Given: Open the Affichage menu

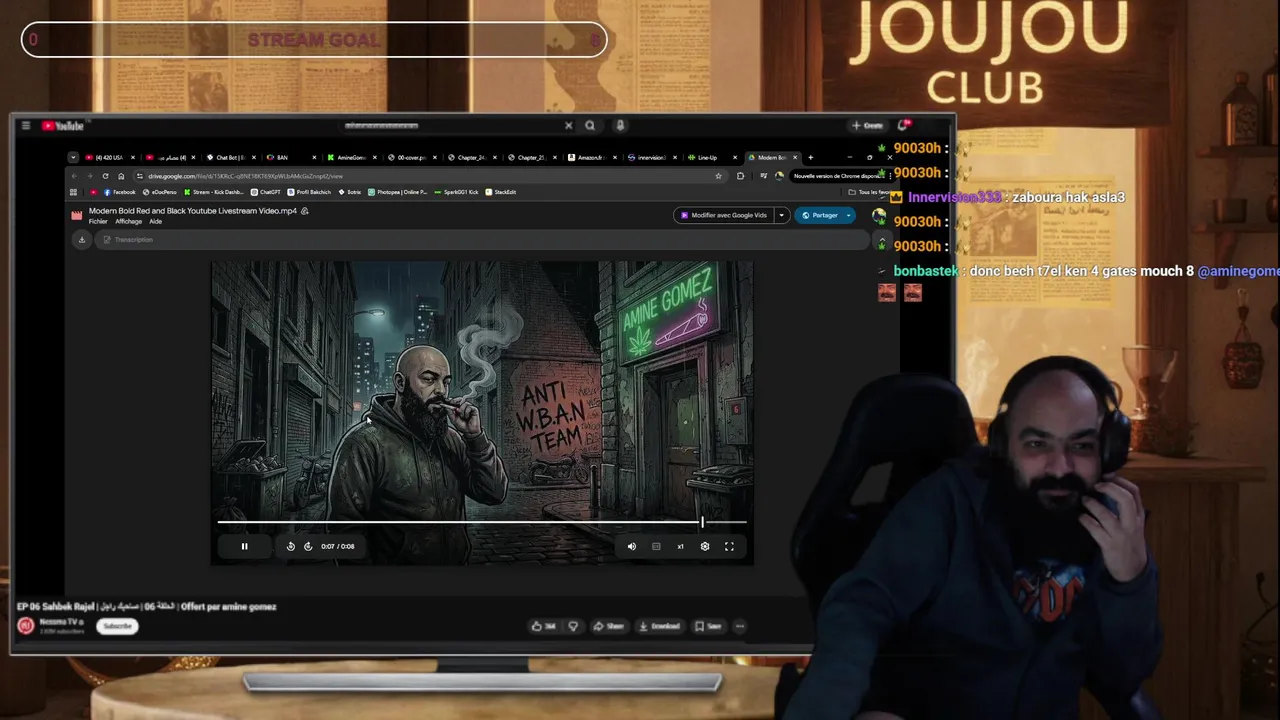Looking at the screenshot, I should [128, 221].
